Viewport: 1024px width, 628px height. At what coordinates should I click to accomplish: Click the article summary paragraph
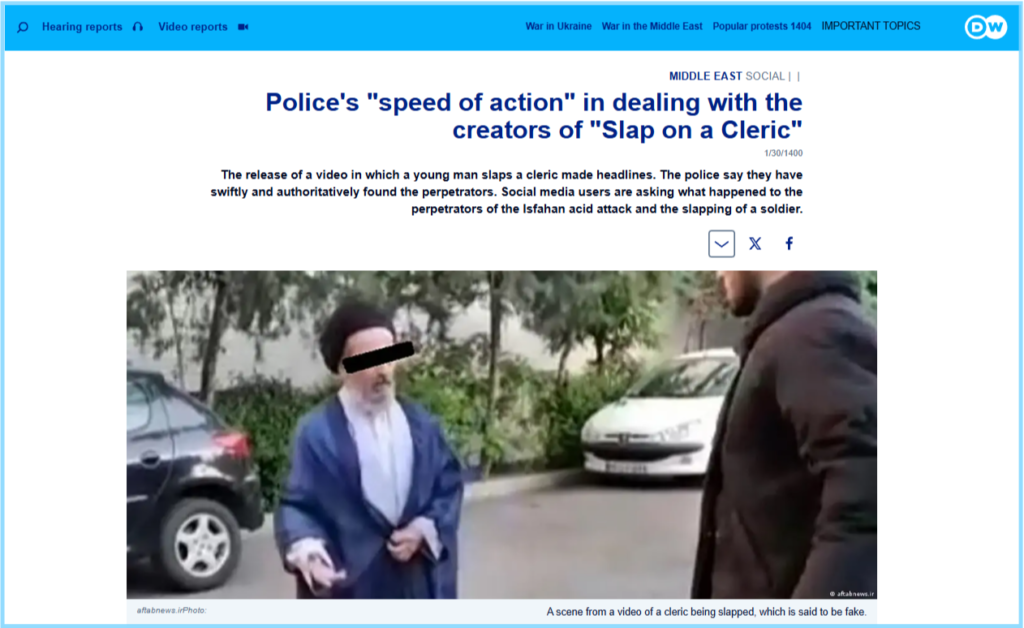[507, 191]
